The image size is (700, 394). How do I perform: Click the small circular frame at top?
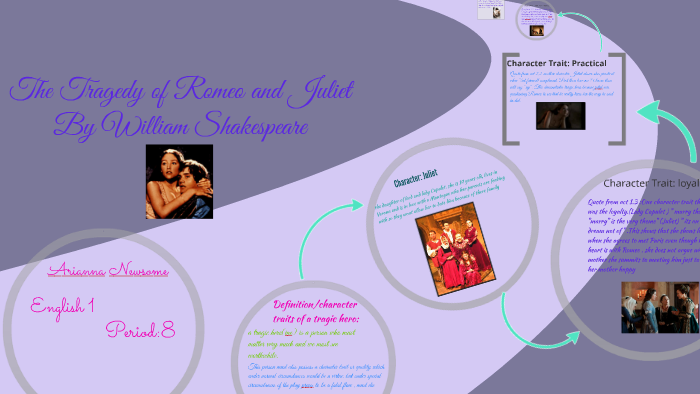[x=536, y=20]
